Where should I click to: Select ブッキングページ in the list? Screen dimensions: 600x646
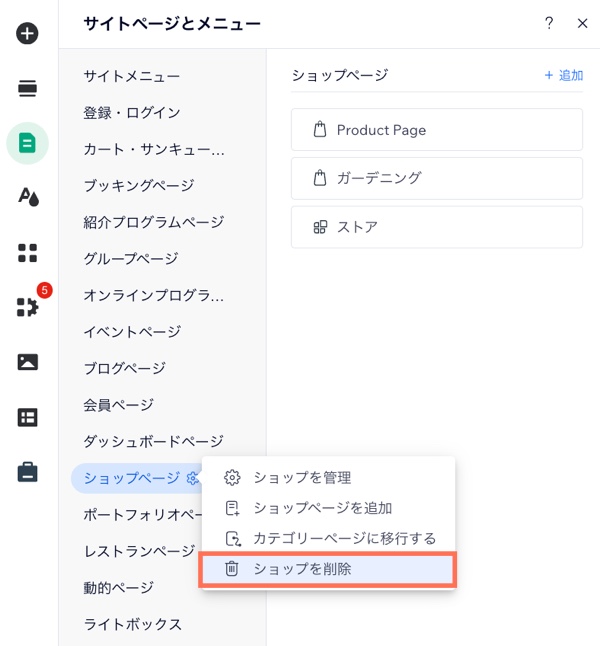139,185
